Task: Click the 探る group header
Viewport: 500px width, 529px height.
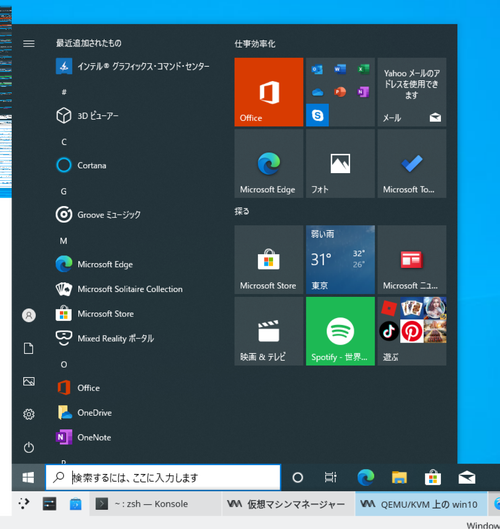Action: pyautogui.click(x=242, y=212)
